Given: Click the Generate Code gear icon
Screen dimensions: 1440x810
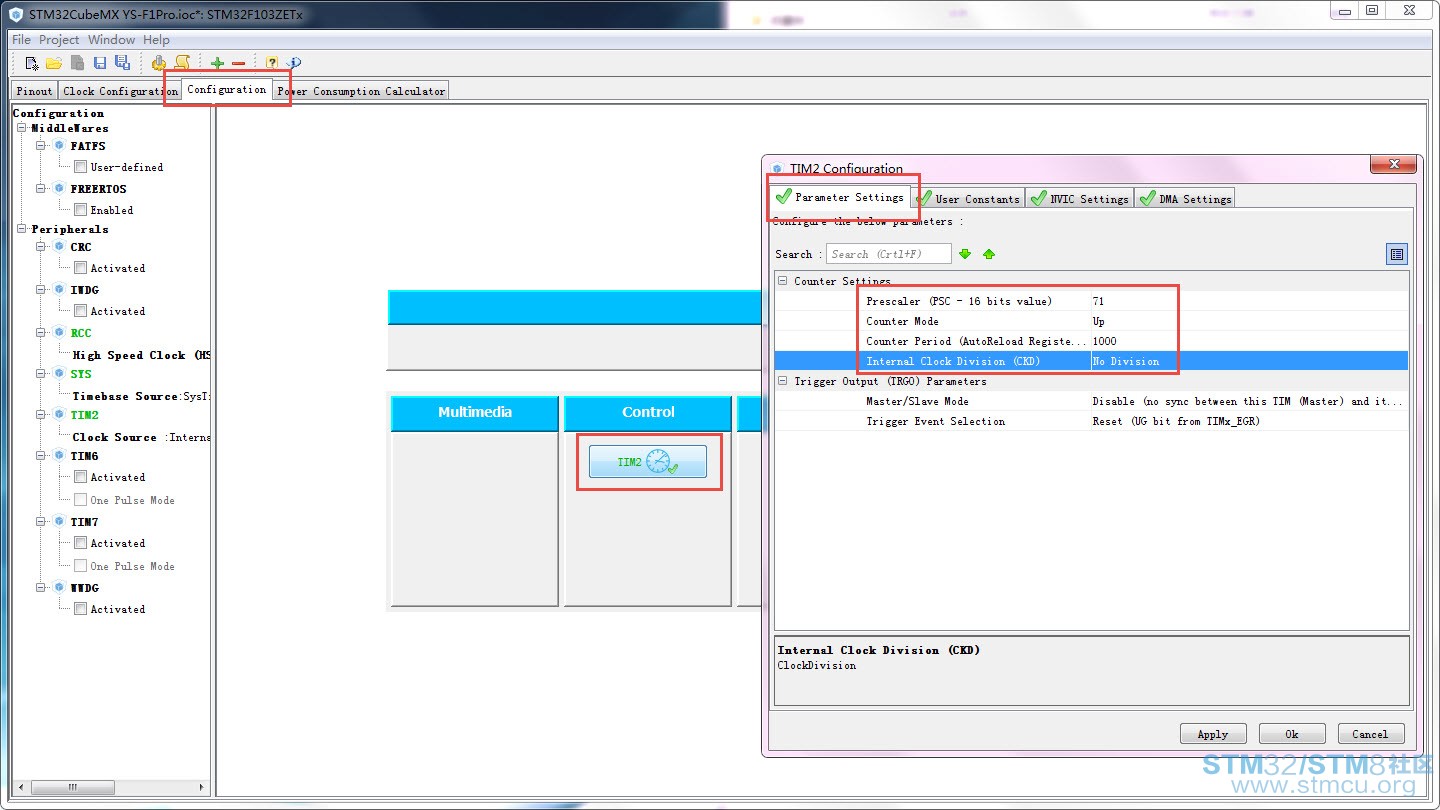Looking at the screenshot, I should [159, 63].
